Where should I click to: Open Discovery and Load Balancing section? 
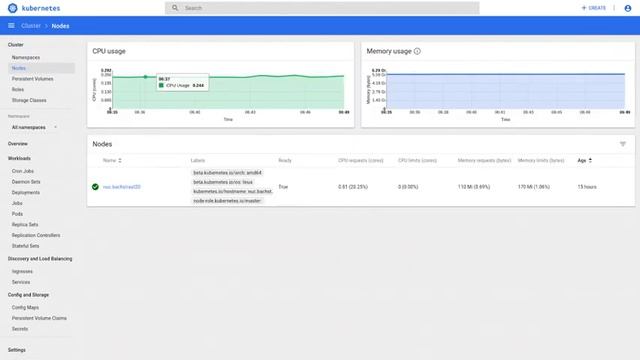pyautogui.click(x=40, y=259)
